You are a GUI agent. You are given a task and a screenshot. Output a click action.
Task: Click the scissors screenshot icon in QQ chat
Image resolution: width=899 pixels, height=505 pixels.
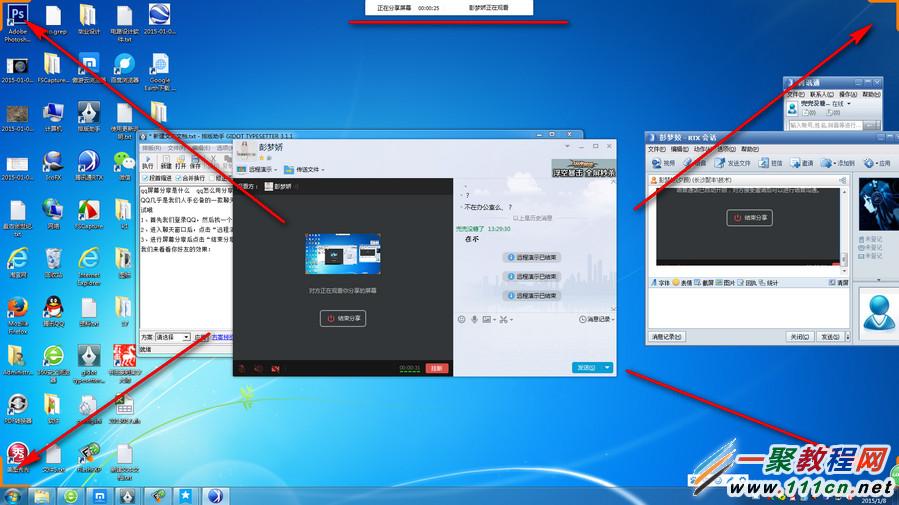point(505,319)
